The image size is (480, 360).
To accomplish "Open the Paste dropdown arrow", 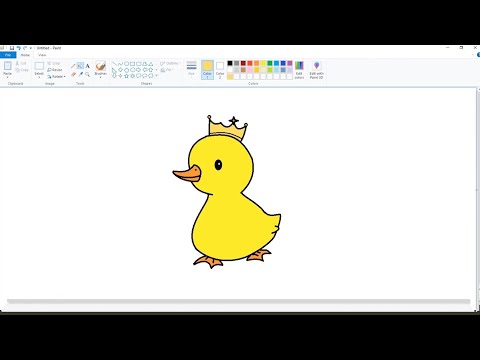I will pos(7,77).
